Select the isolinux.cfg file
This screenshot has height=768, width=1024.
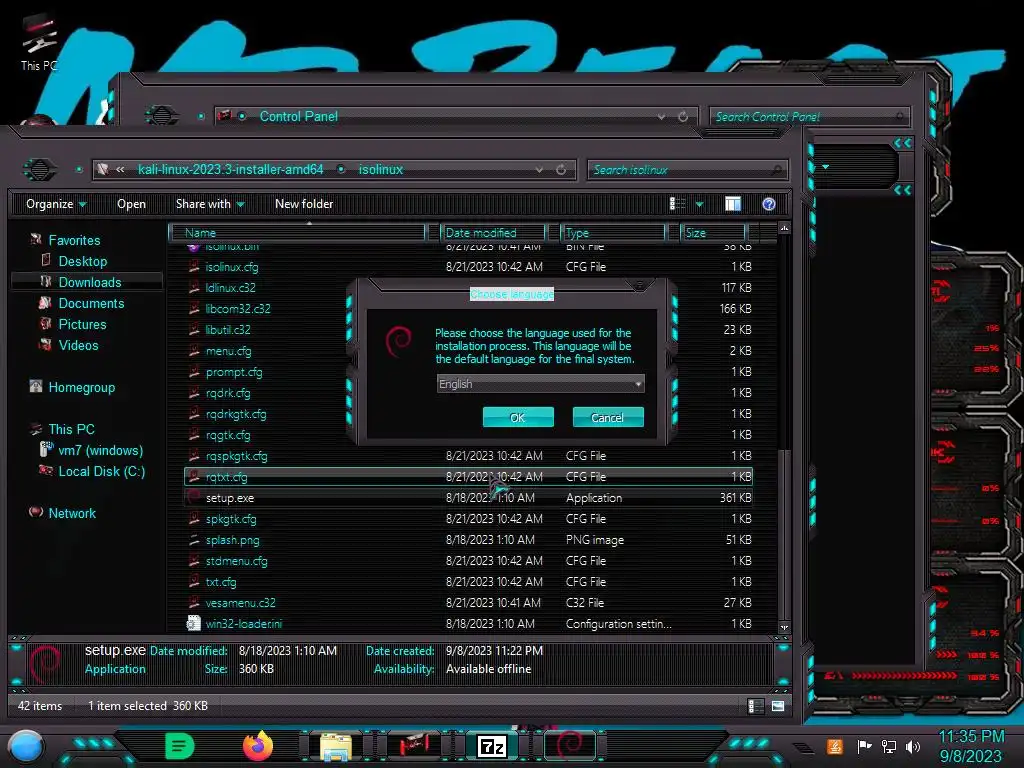(x=232, y=266)
